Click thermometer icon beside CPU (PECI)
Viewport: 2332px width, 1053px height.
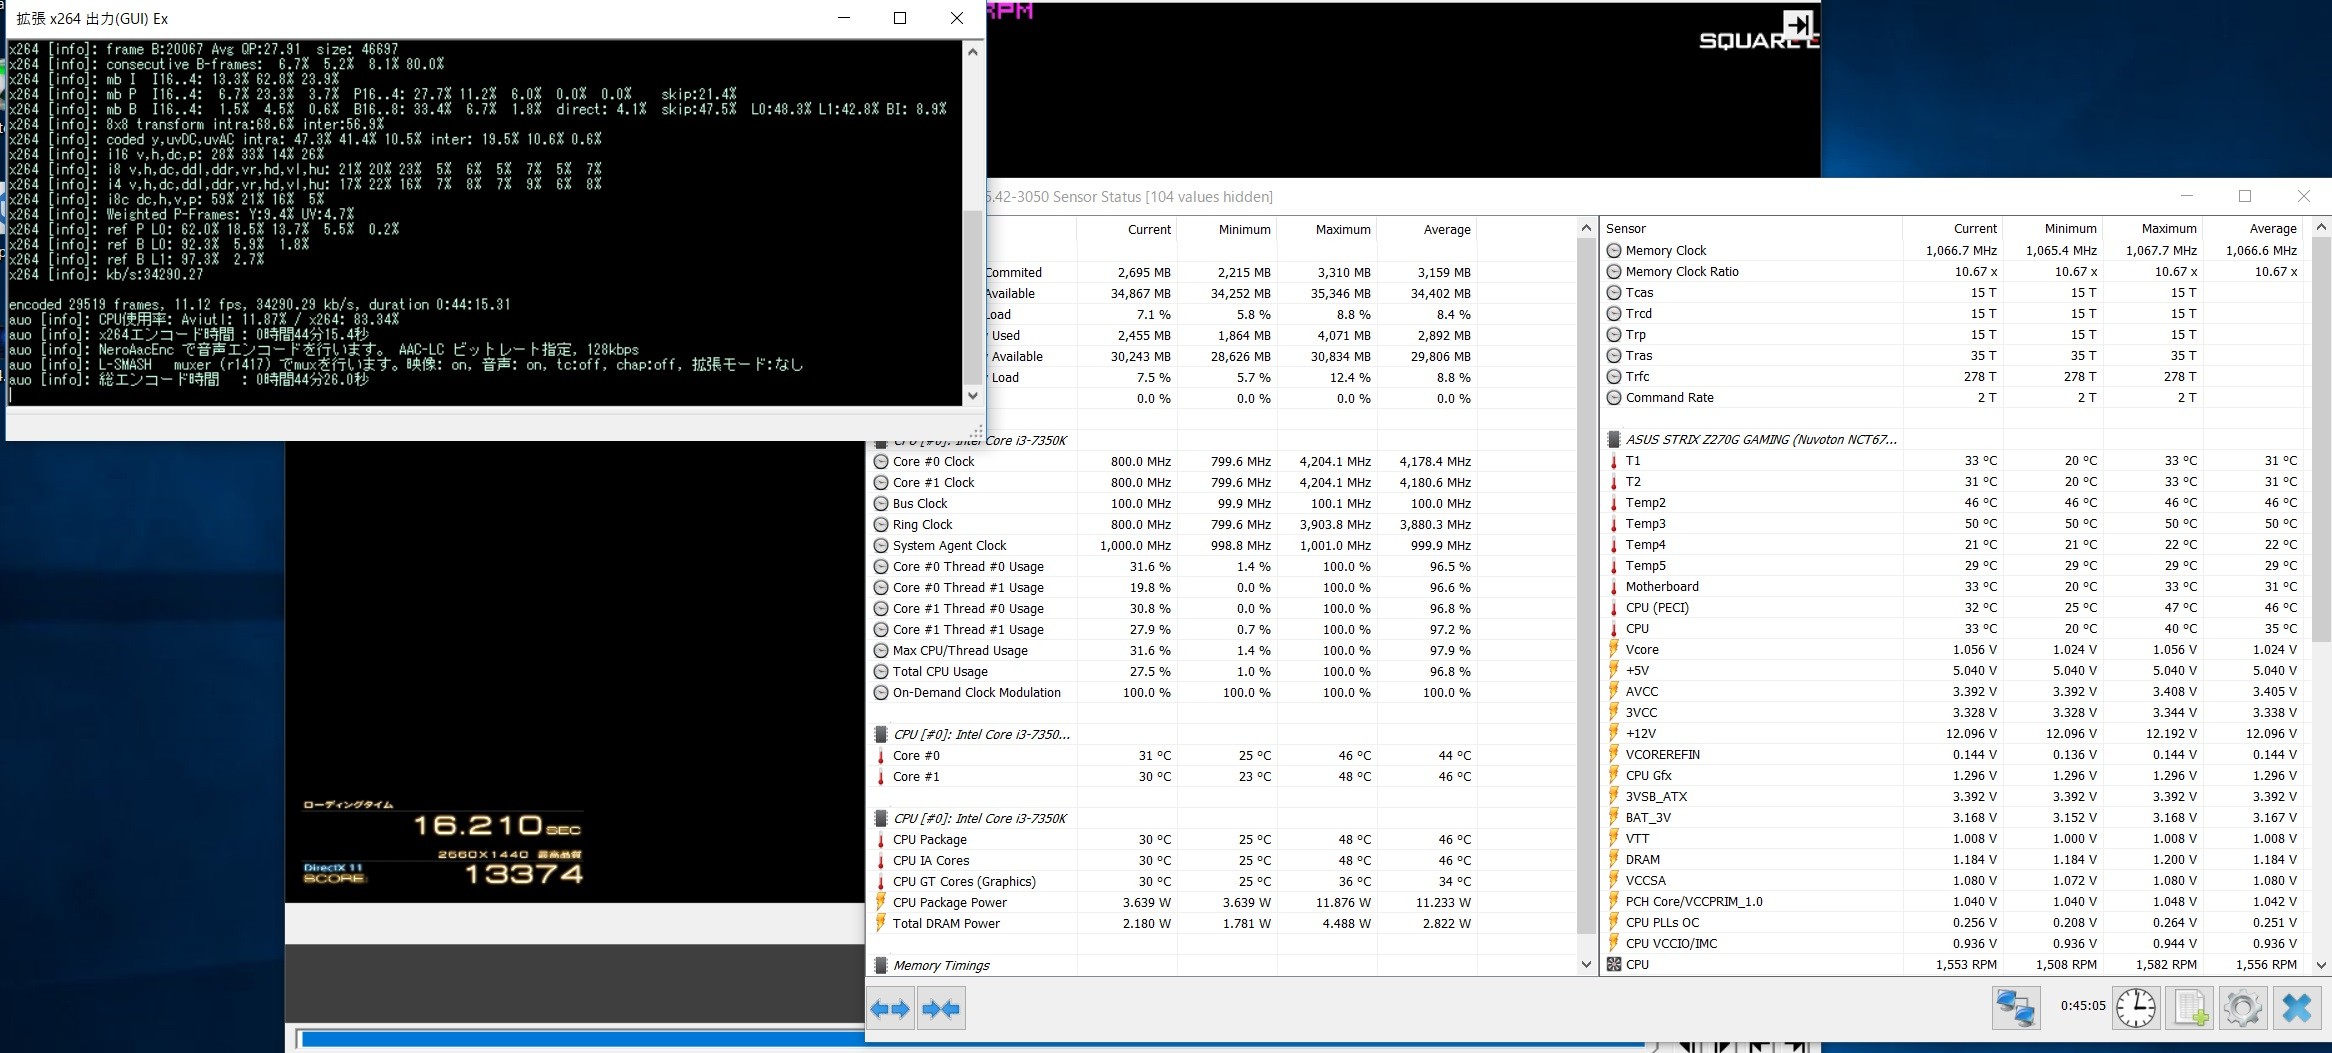[1614, 607]
